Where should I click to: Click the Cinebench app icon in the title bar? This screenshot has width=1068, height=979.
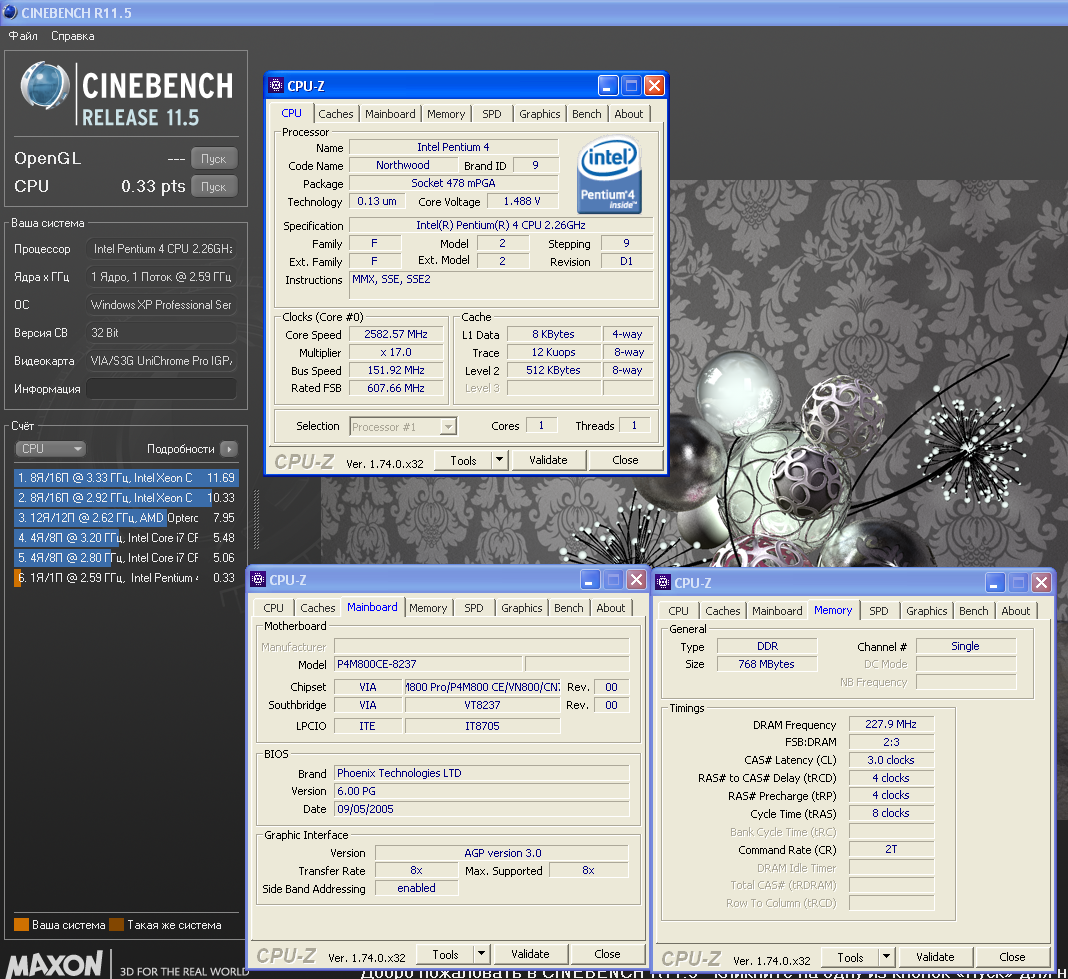click(10, 12)
